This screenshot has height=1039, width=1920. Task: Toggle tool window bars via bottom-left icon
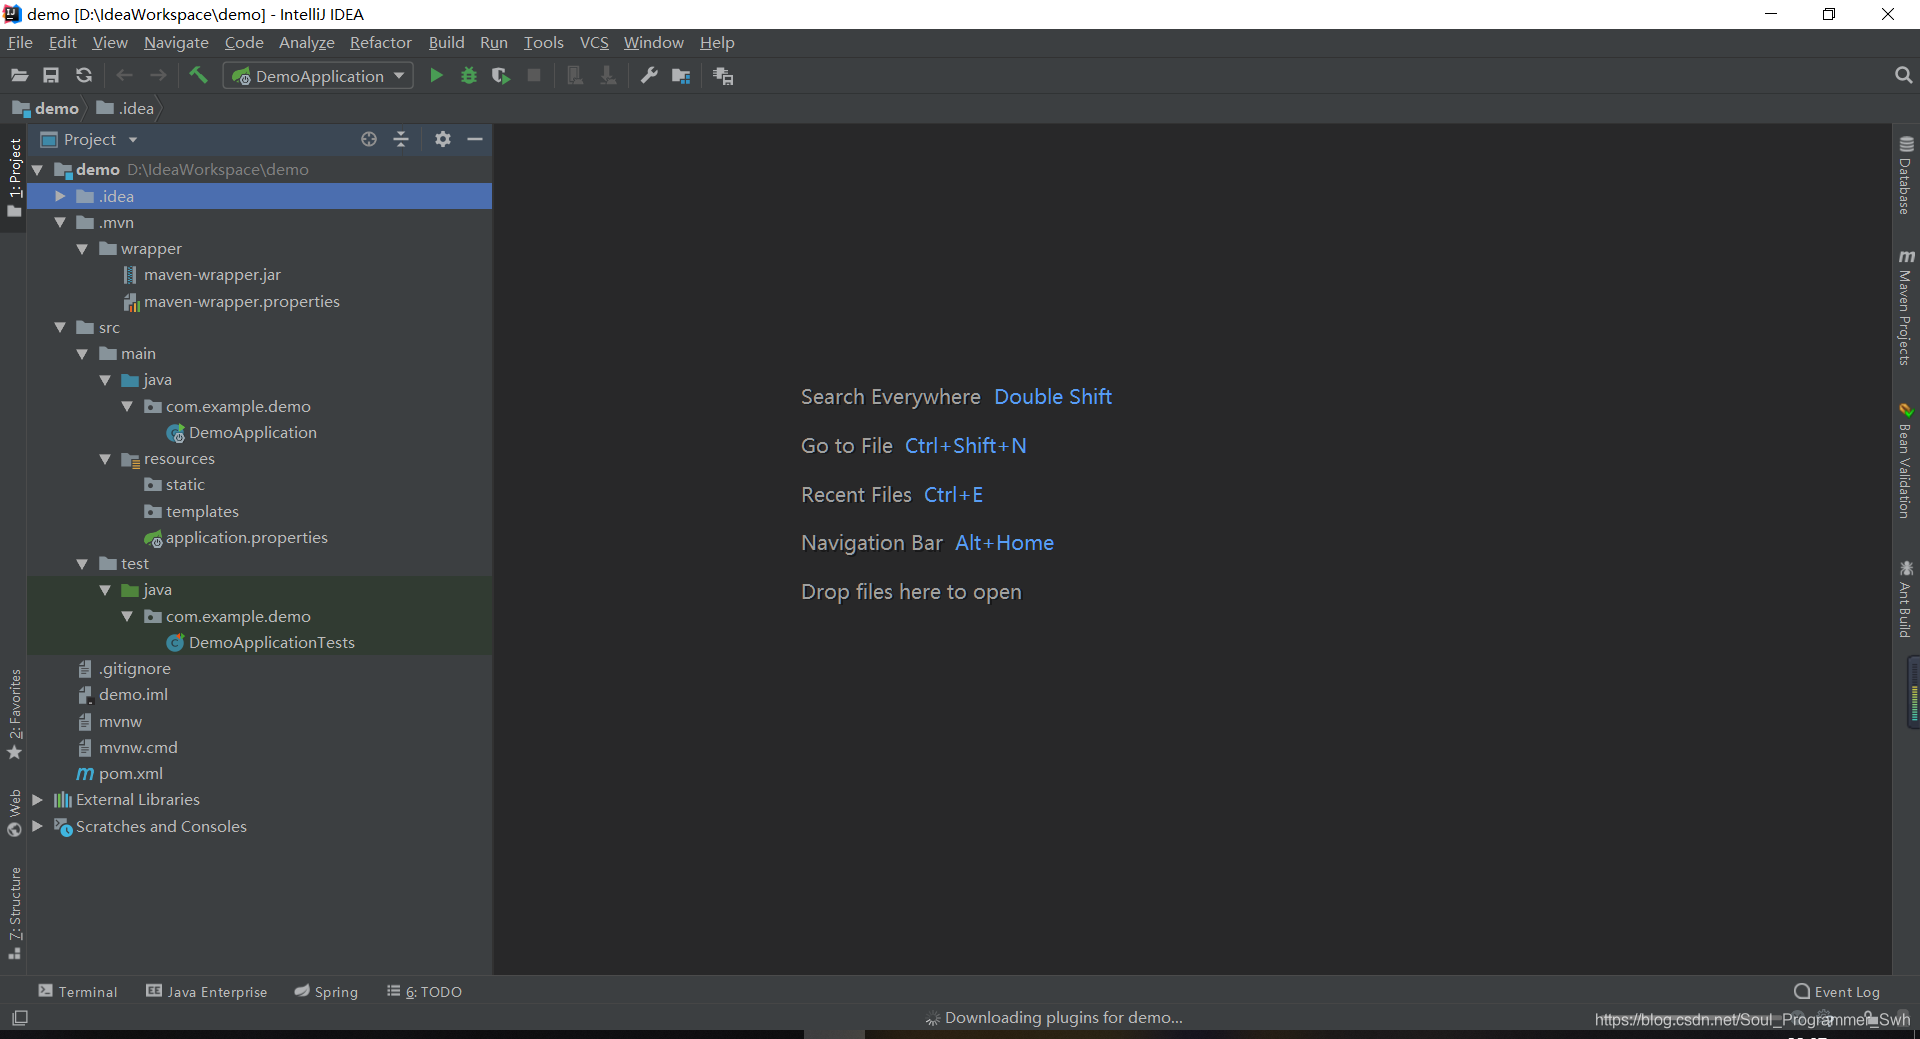point(20,1018)
